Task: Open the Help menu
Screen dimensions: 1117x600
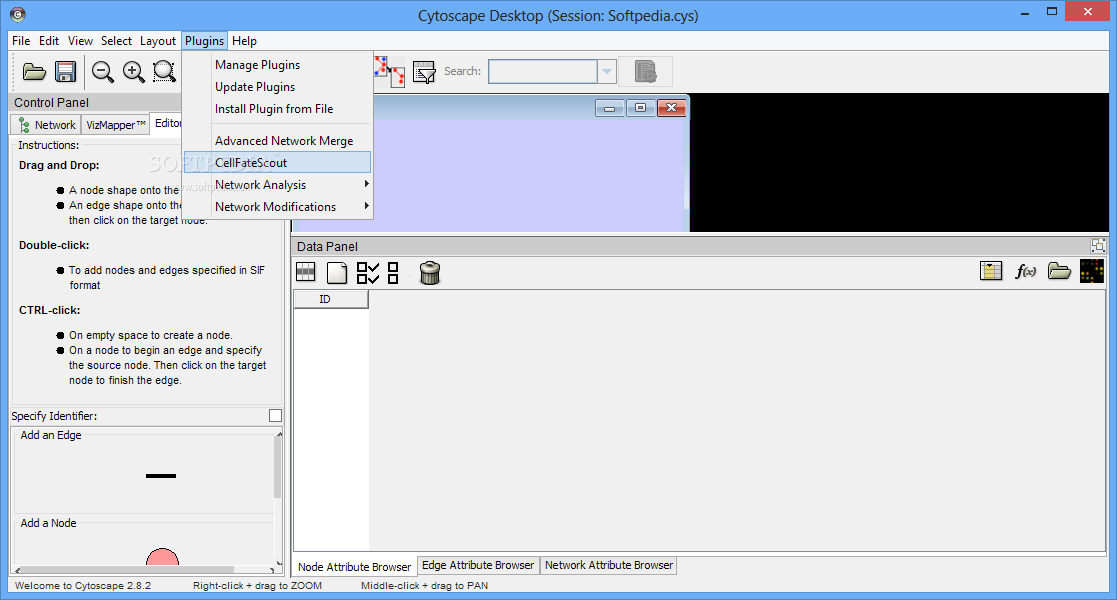Action: 244,41
